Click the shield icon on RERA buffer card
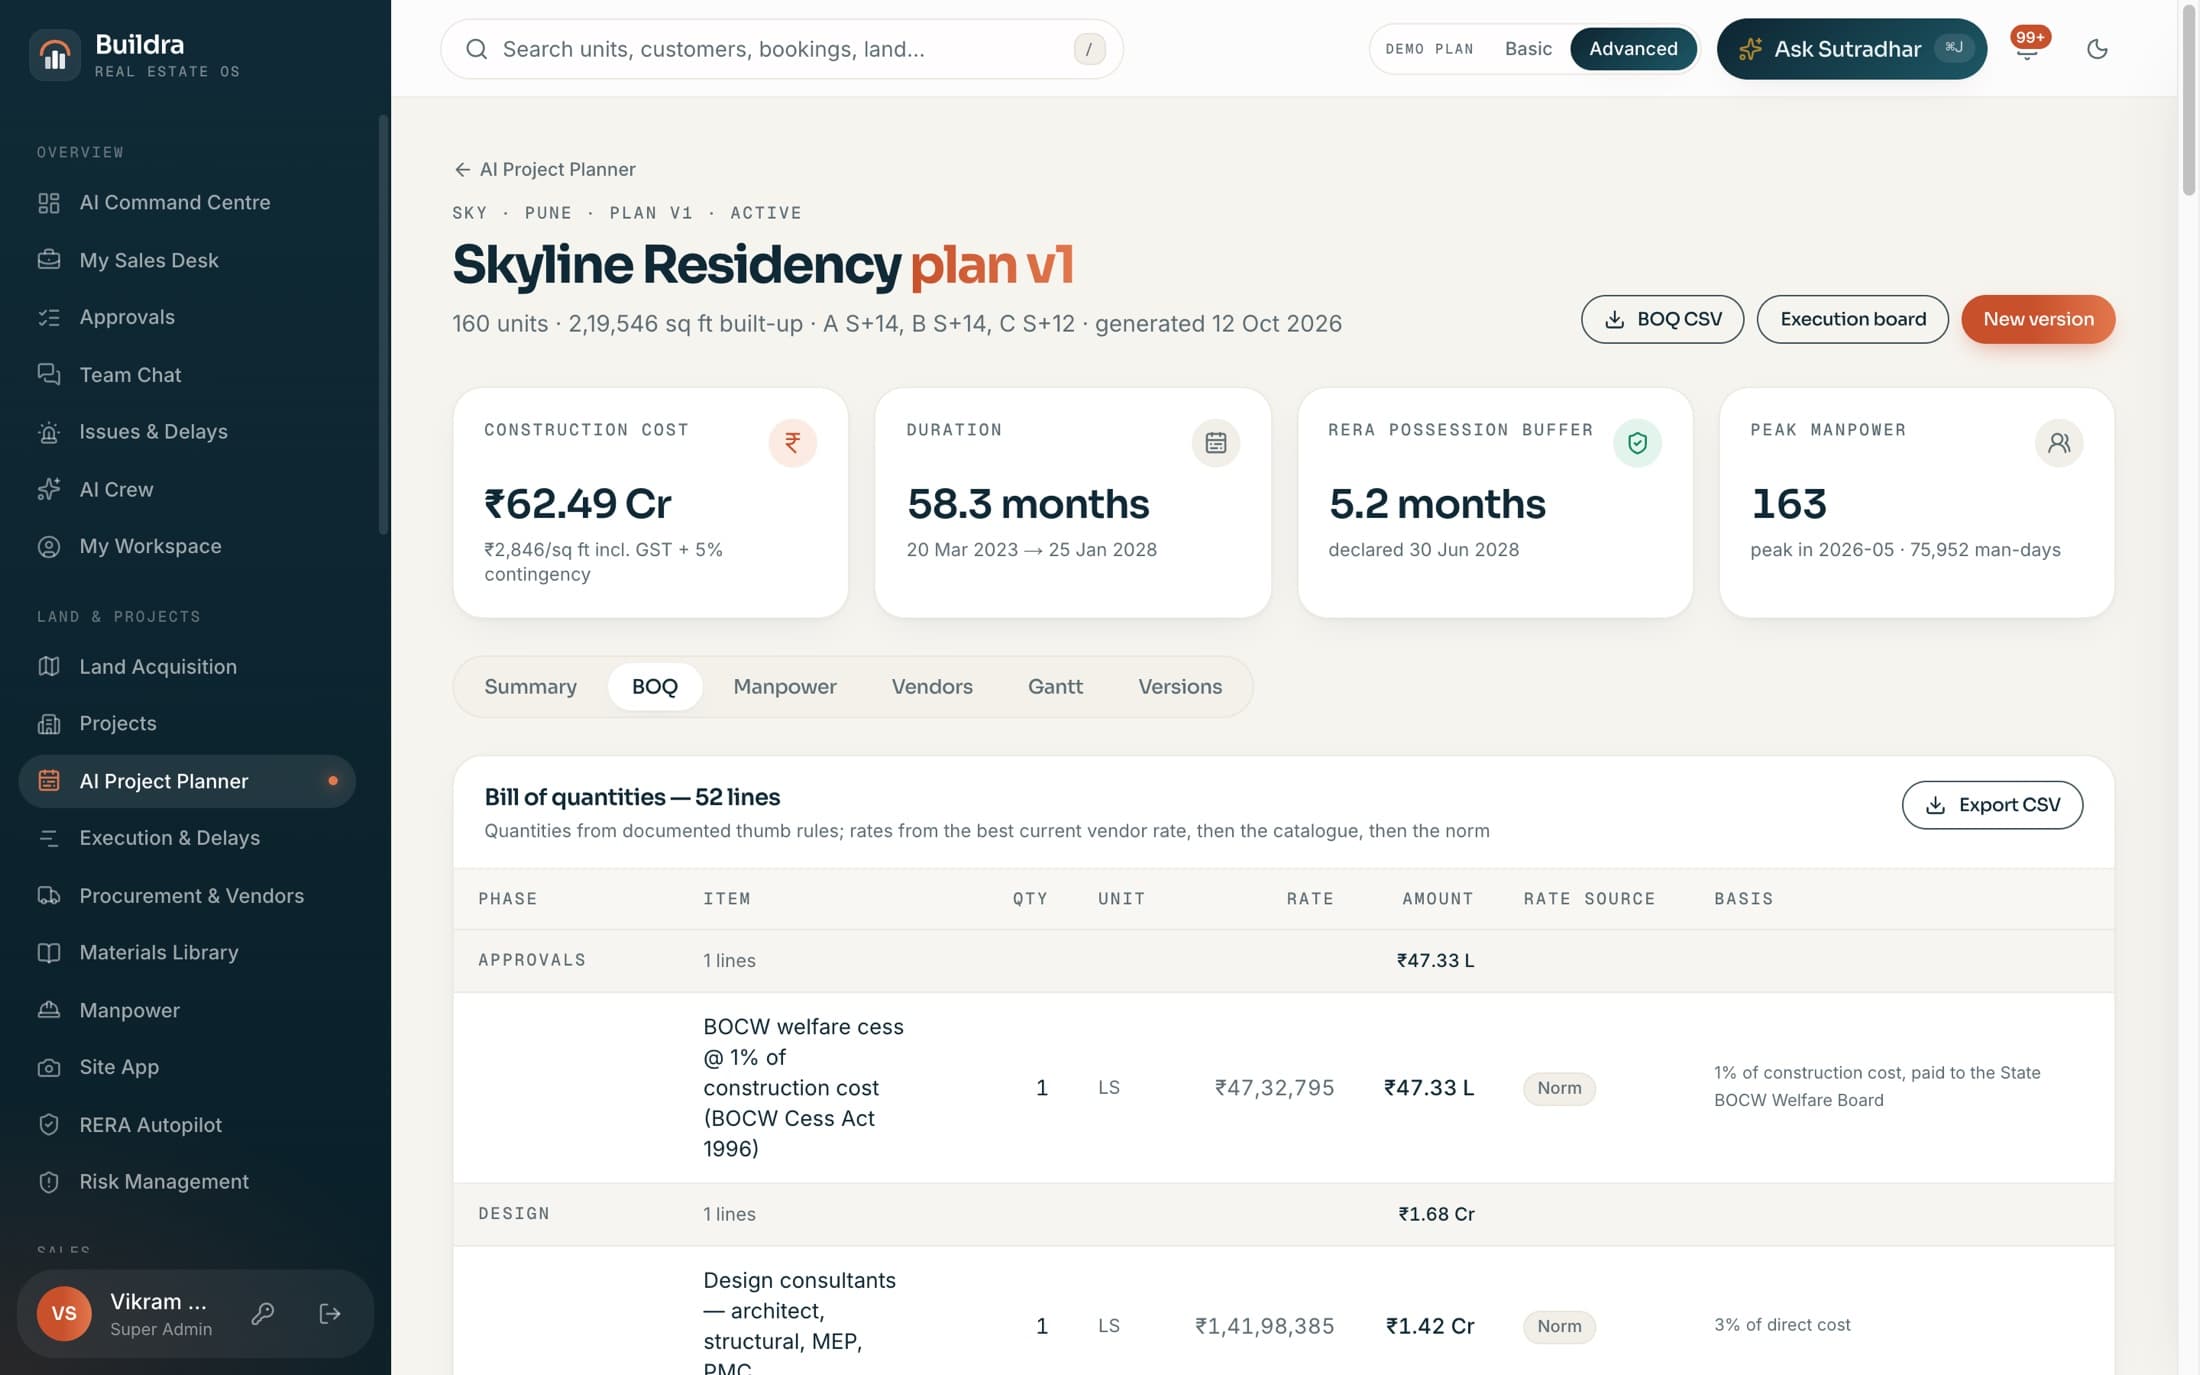This screenshot has height=1375, width=2200. [1637, 442]
